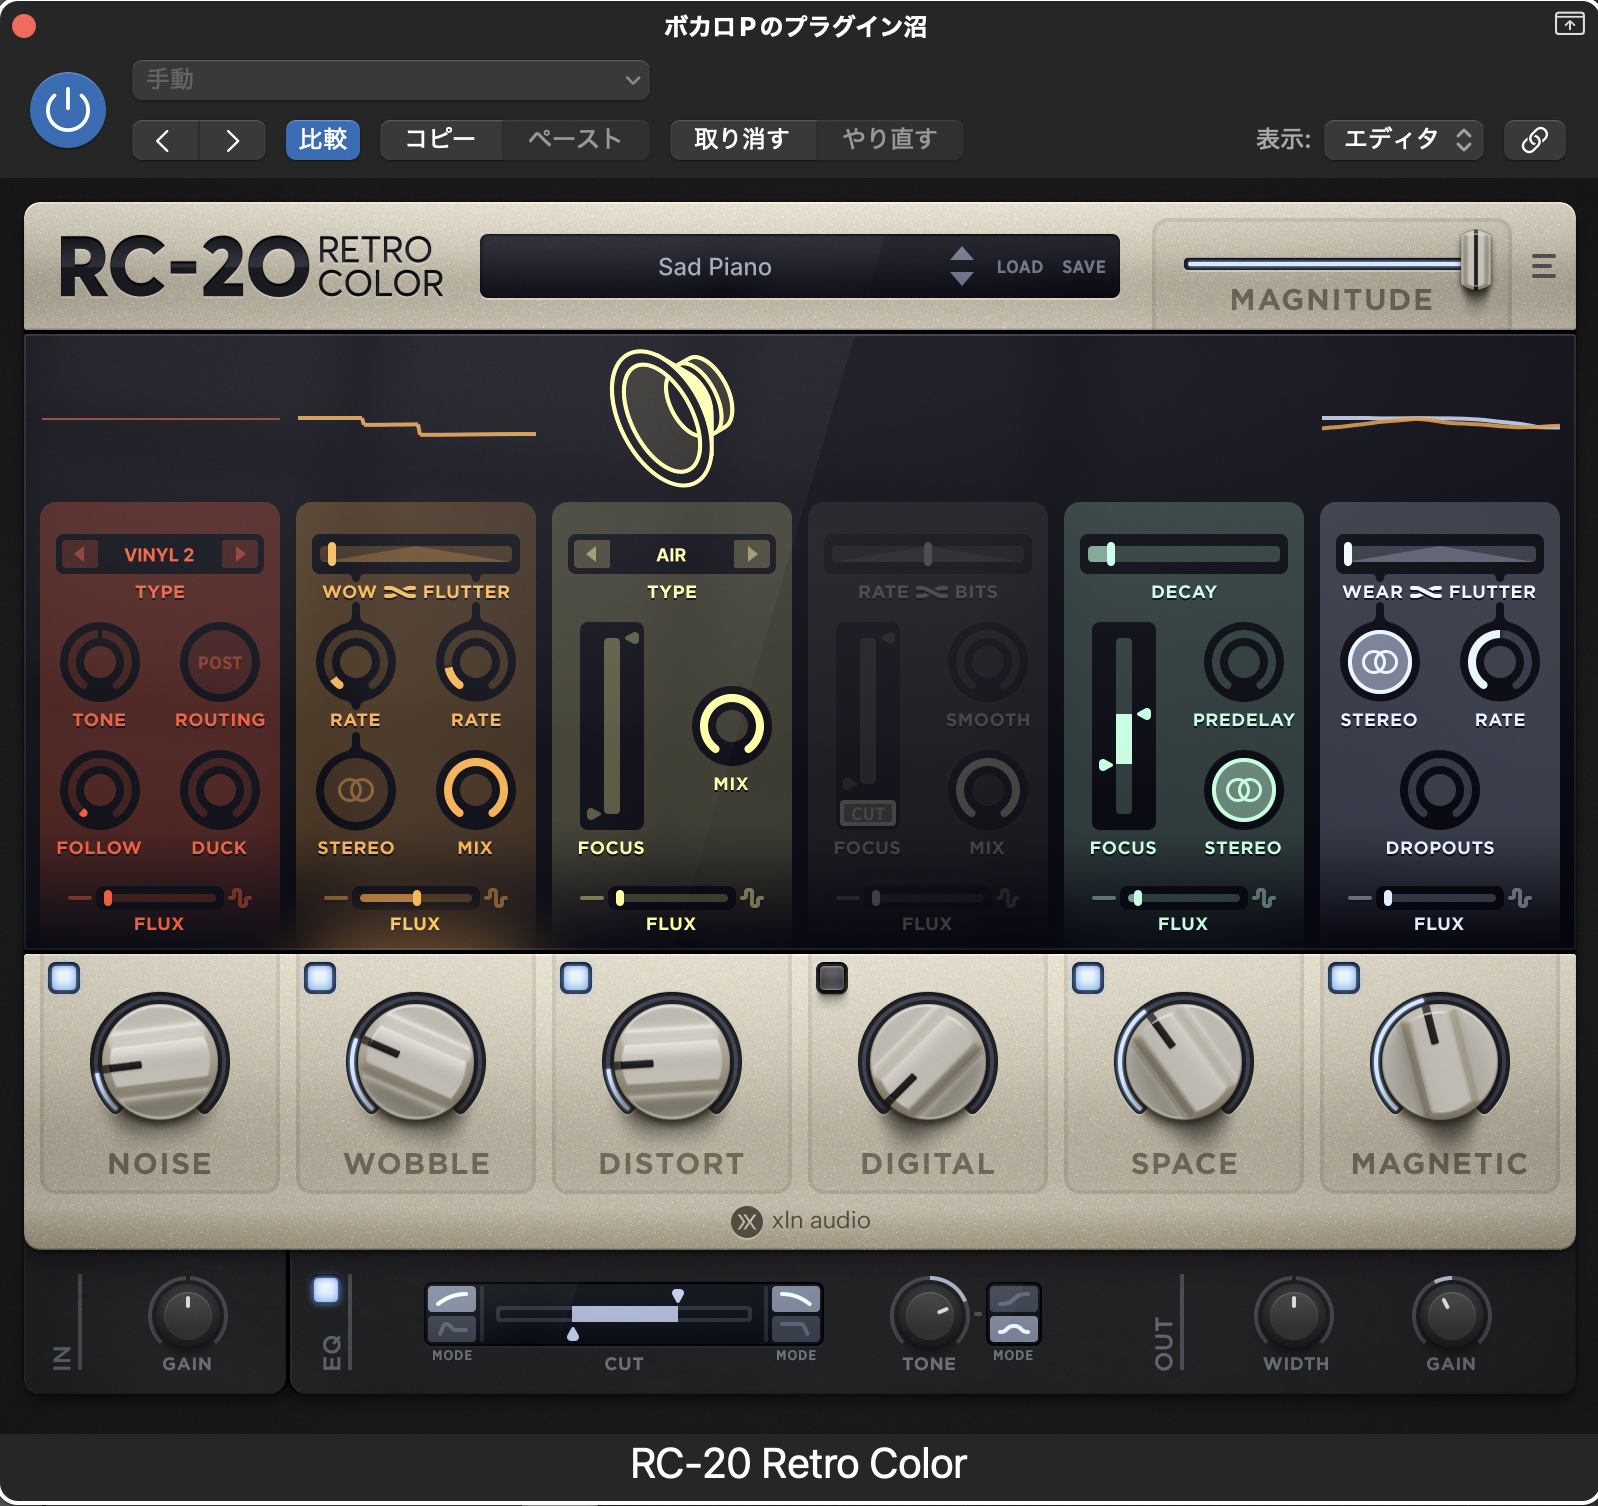This screenshot has height=1506, width=1598.
Task: Click the EQ TONE knob
Action: click(929, 1315)
